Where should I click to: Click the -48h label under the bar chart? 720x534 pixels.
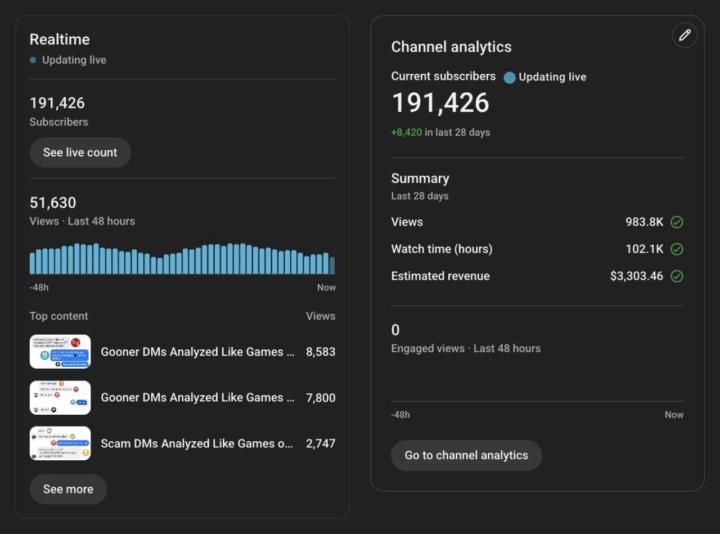pos(39,287)
